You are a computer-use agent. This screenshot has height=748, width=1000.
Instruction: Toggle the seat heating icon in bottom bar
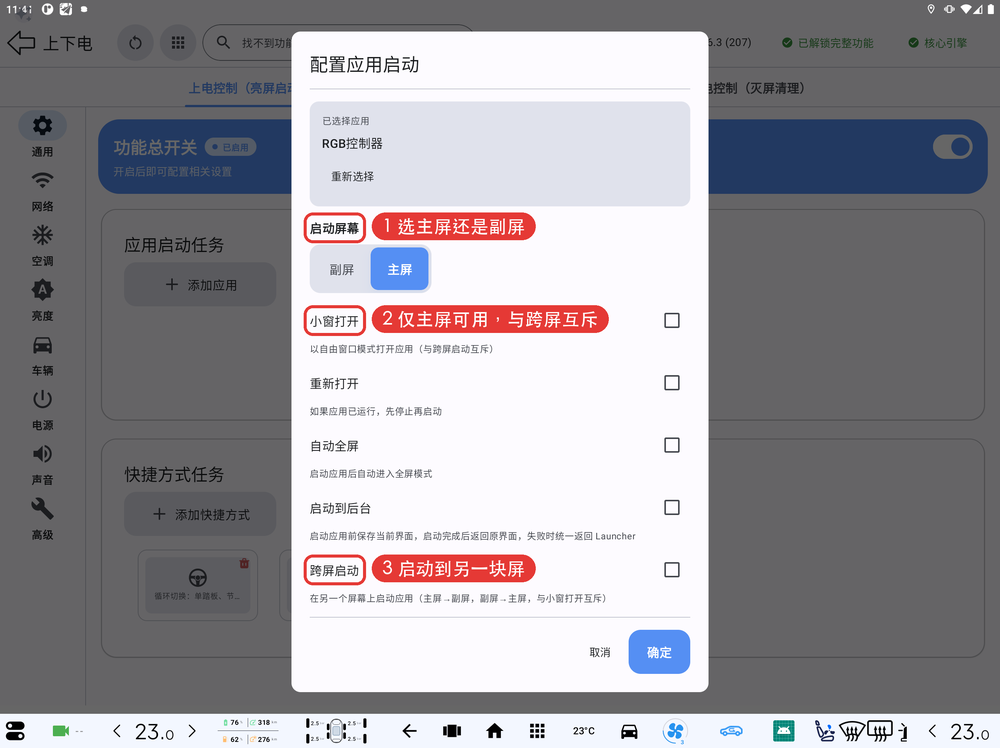coord(825,731)
